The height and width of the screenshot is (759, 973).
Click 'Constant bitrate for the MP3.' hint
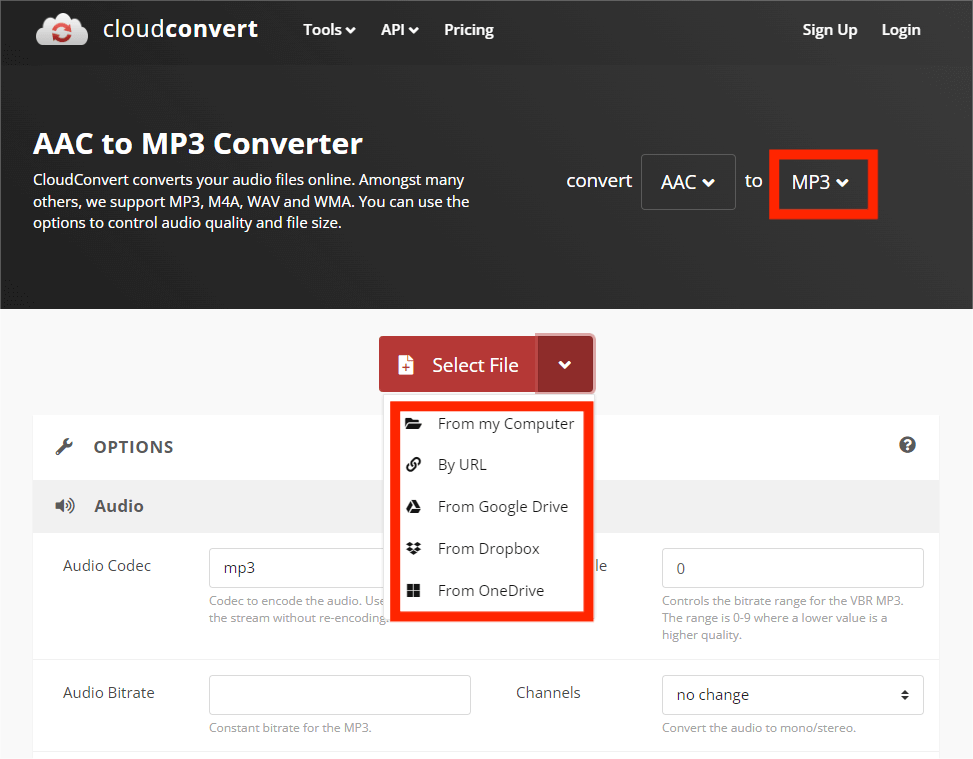point(290,727)
